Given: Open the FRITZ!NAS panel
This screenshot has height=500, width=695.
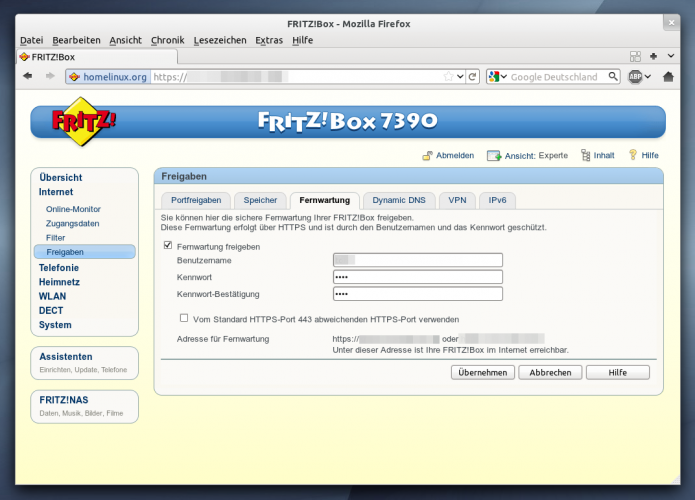Looking at the screenshot, I should (84, 406).
